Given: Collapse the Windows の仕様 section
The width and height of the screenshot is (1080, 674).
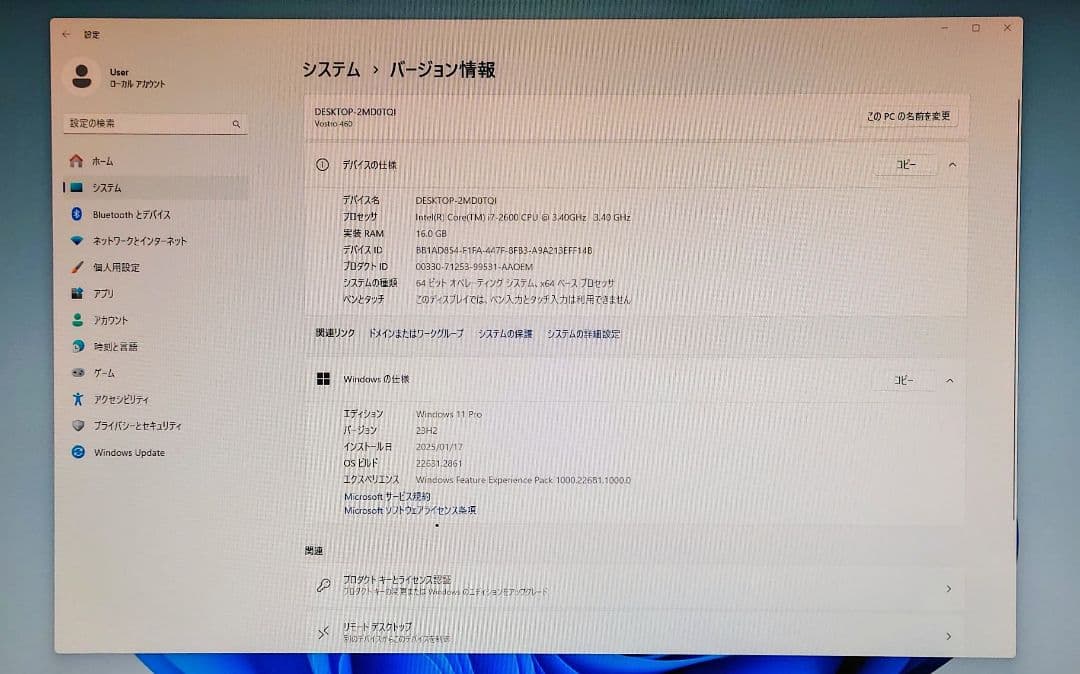Looking at the screenshot, I should pyautogui.click(x=949, y=380).
